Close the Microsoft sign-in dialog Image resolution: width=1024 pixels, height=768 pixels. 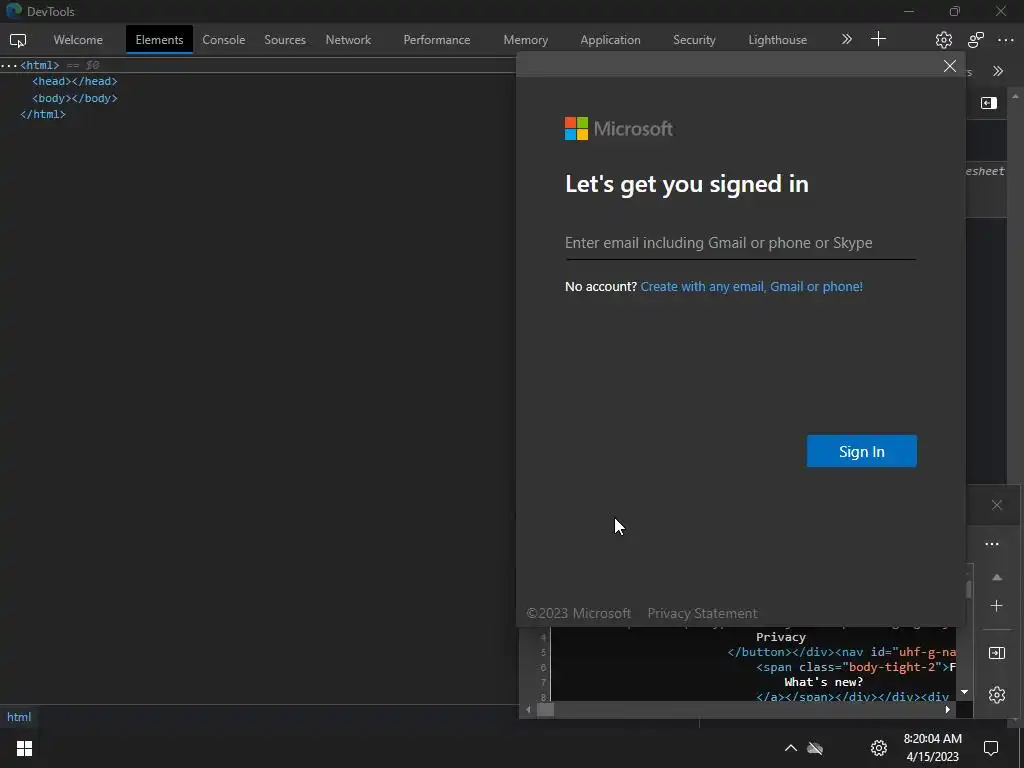pyautogui.click(x=950, y=66)
